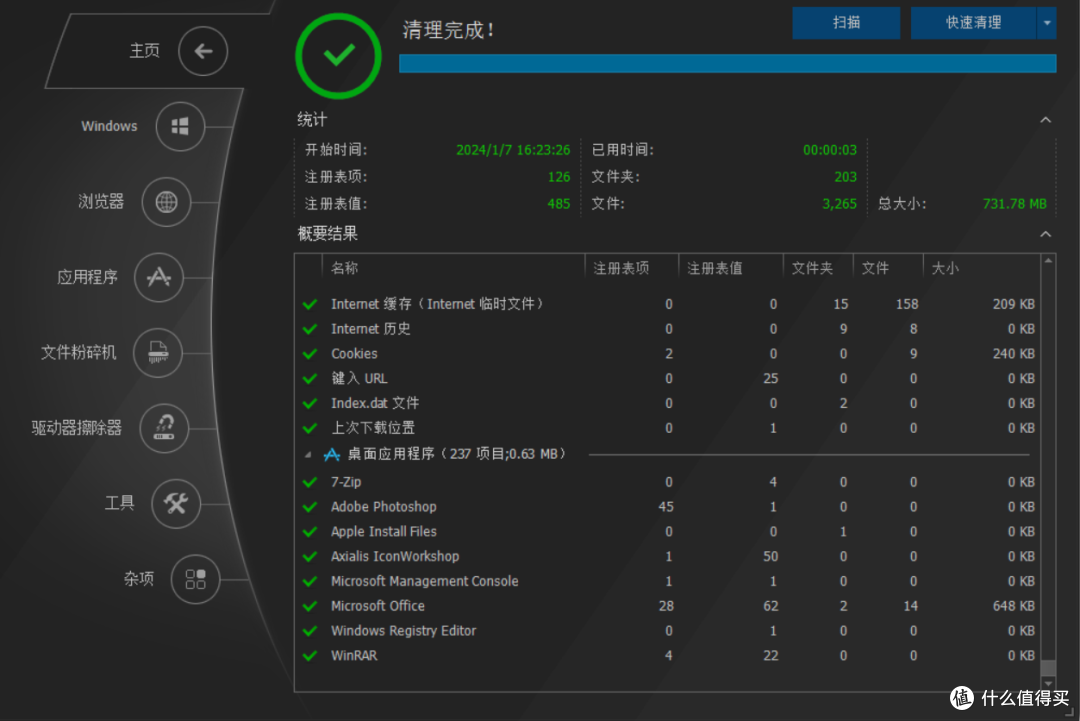This screenshot has height=721, width=1080.
Task: Collapse the 桌面应用程序 group triangle
Action: [308, 454]
